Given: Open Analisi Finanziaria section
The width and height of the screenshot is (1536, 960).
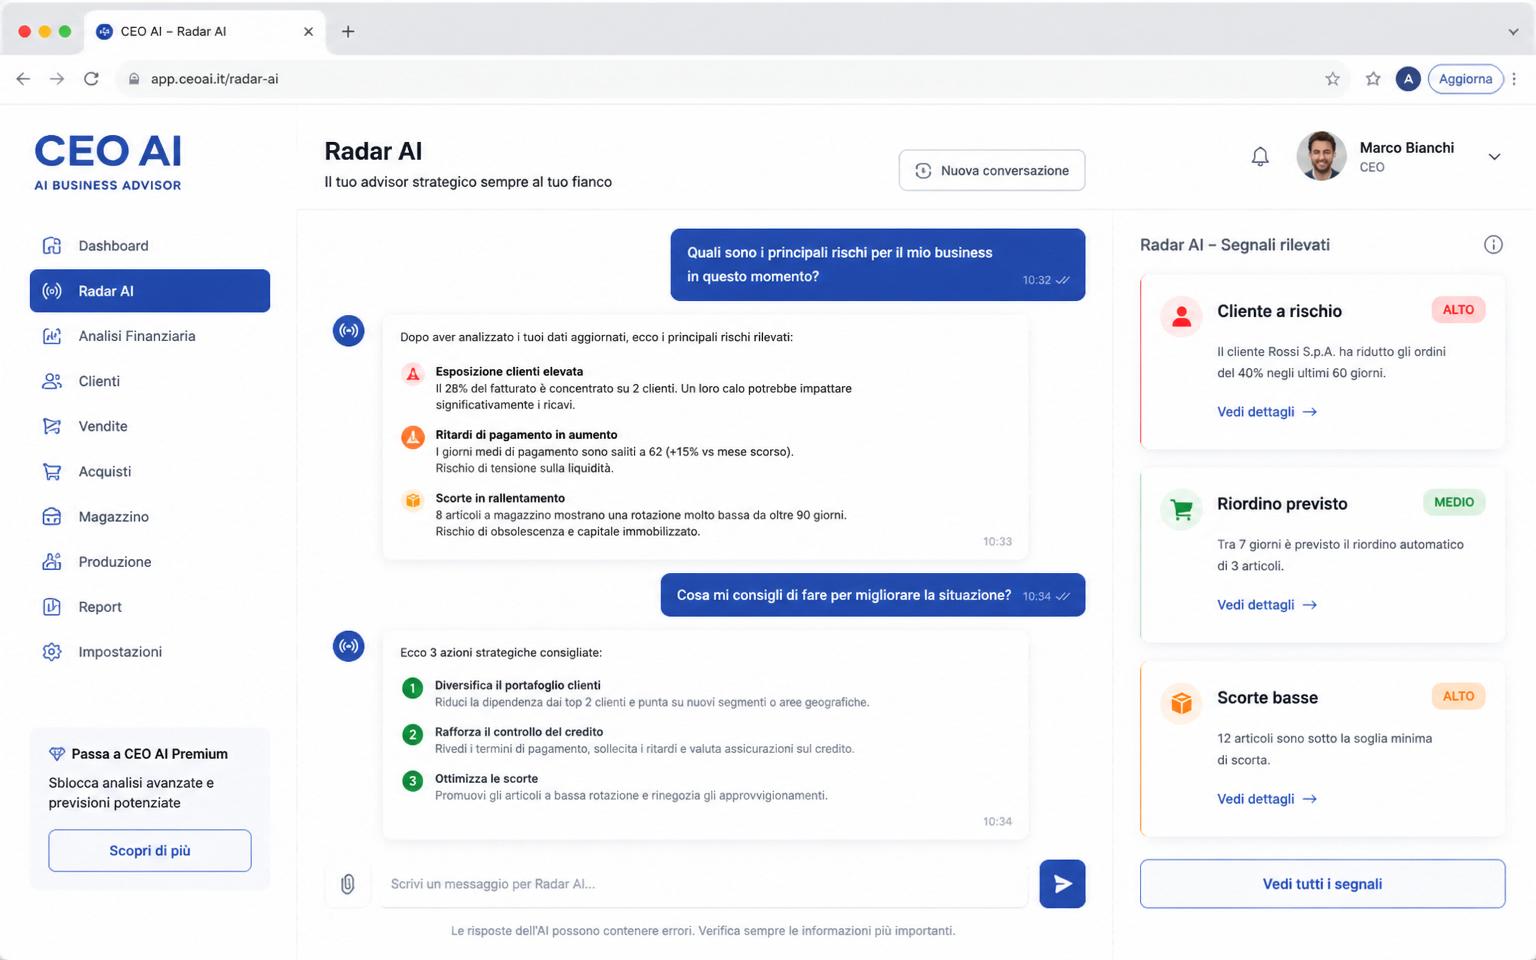Looking at the screenshot, I should click(150, 336).
